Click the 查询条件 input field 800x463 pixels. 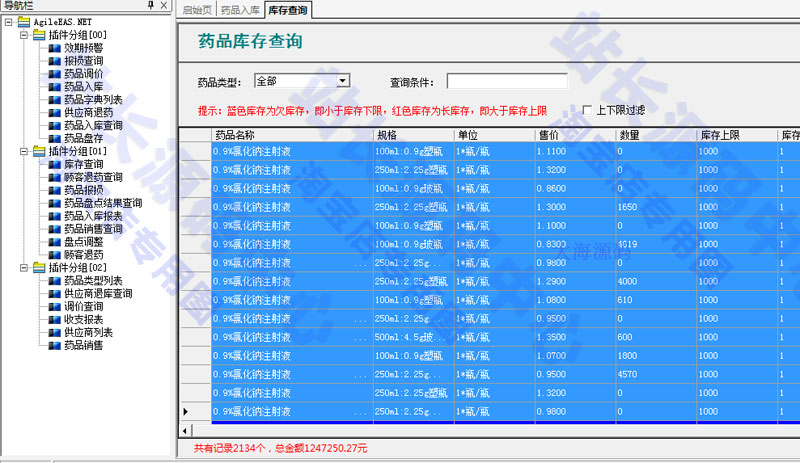pos(507,81)
